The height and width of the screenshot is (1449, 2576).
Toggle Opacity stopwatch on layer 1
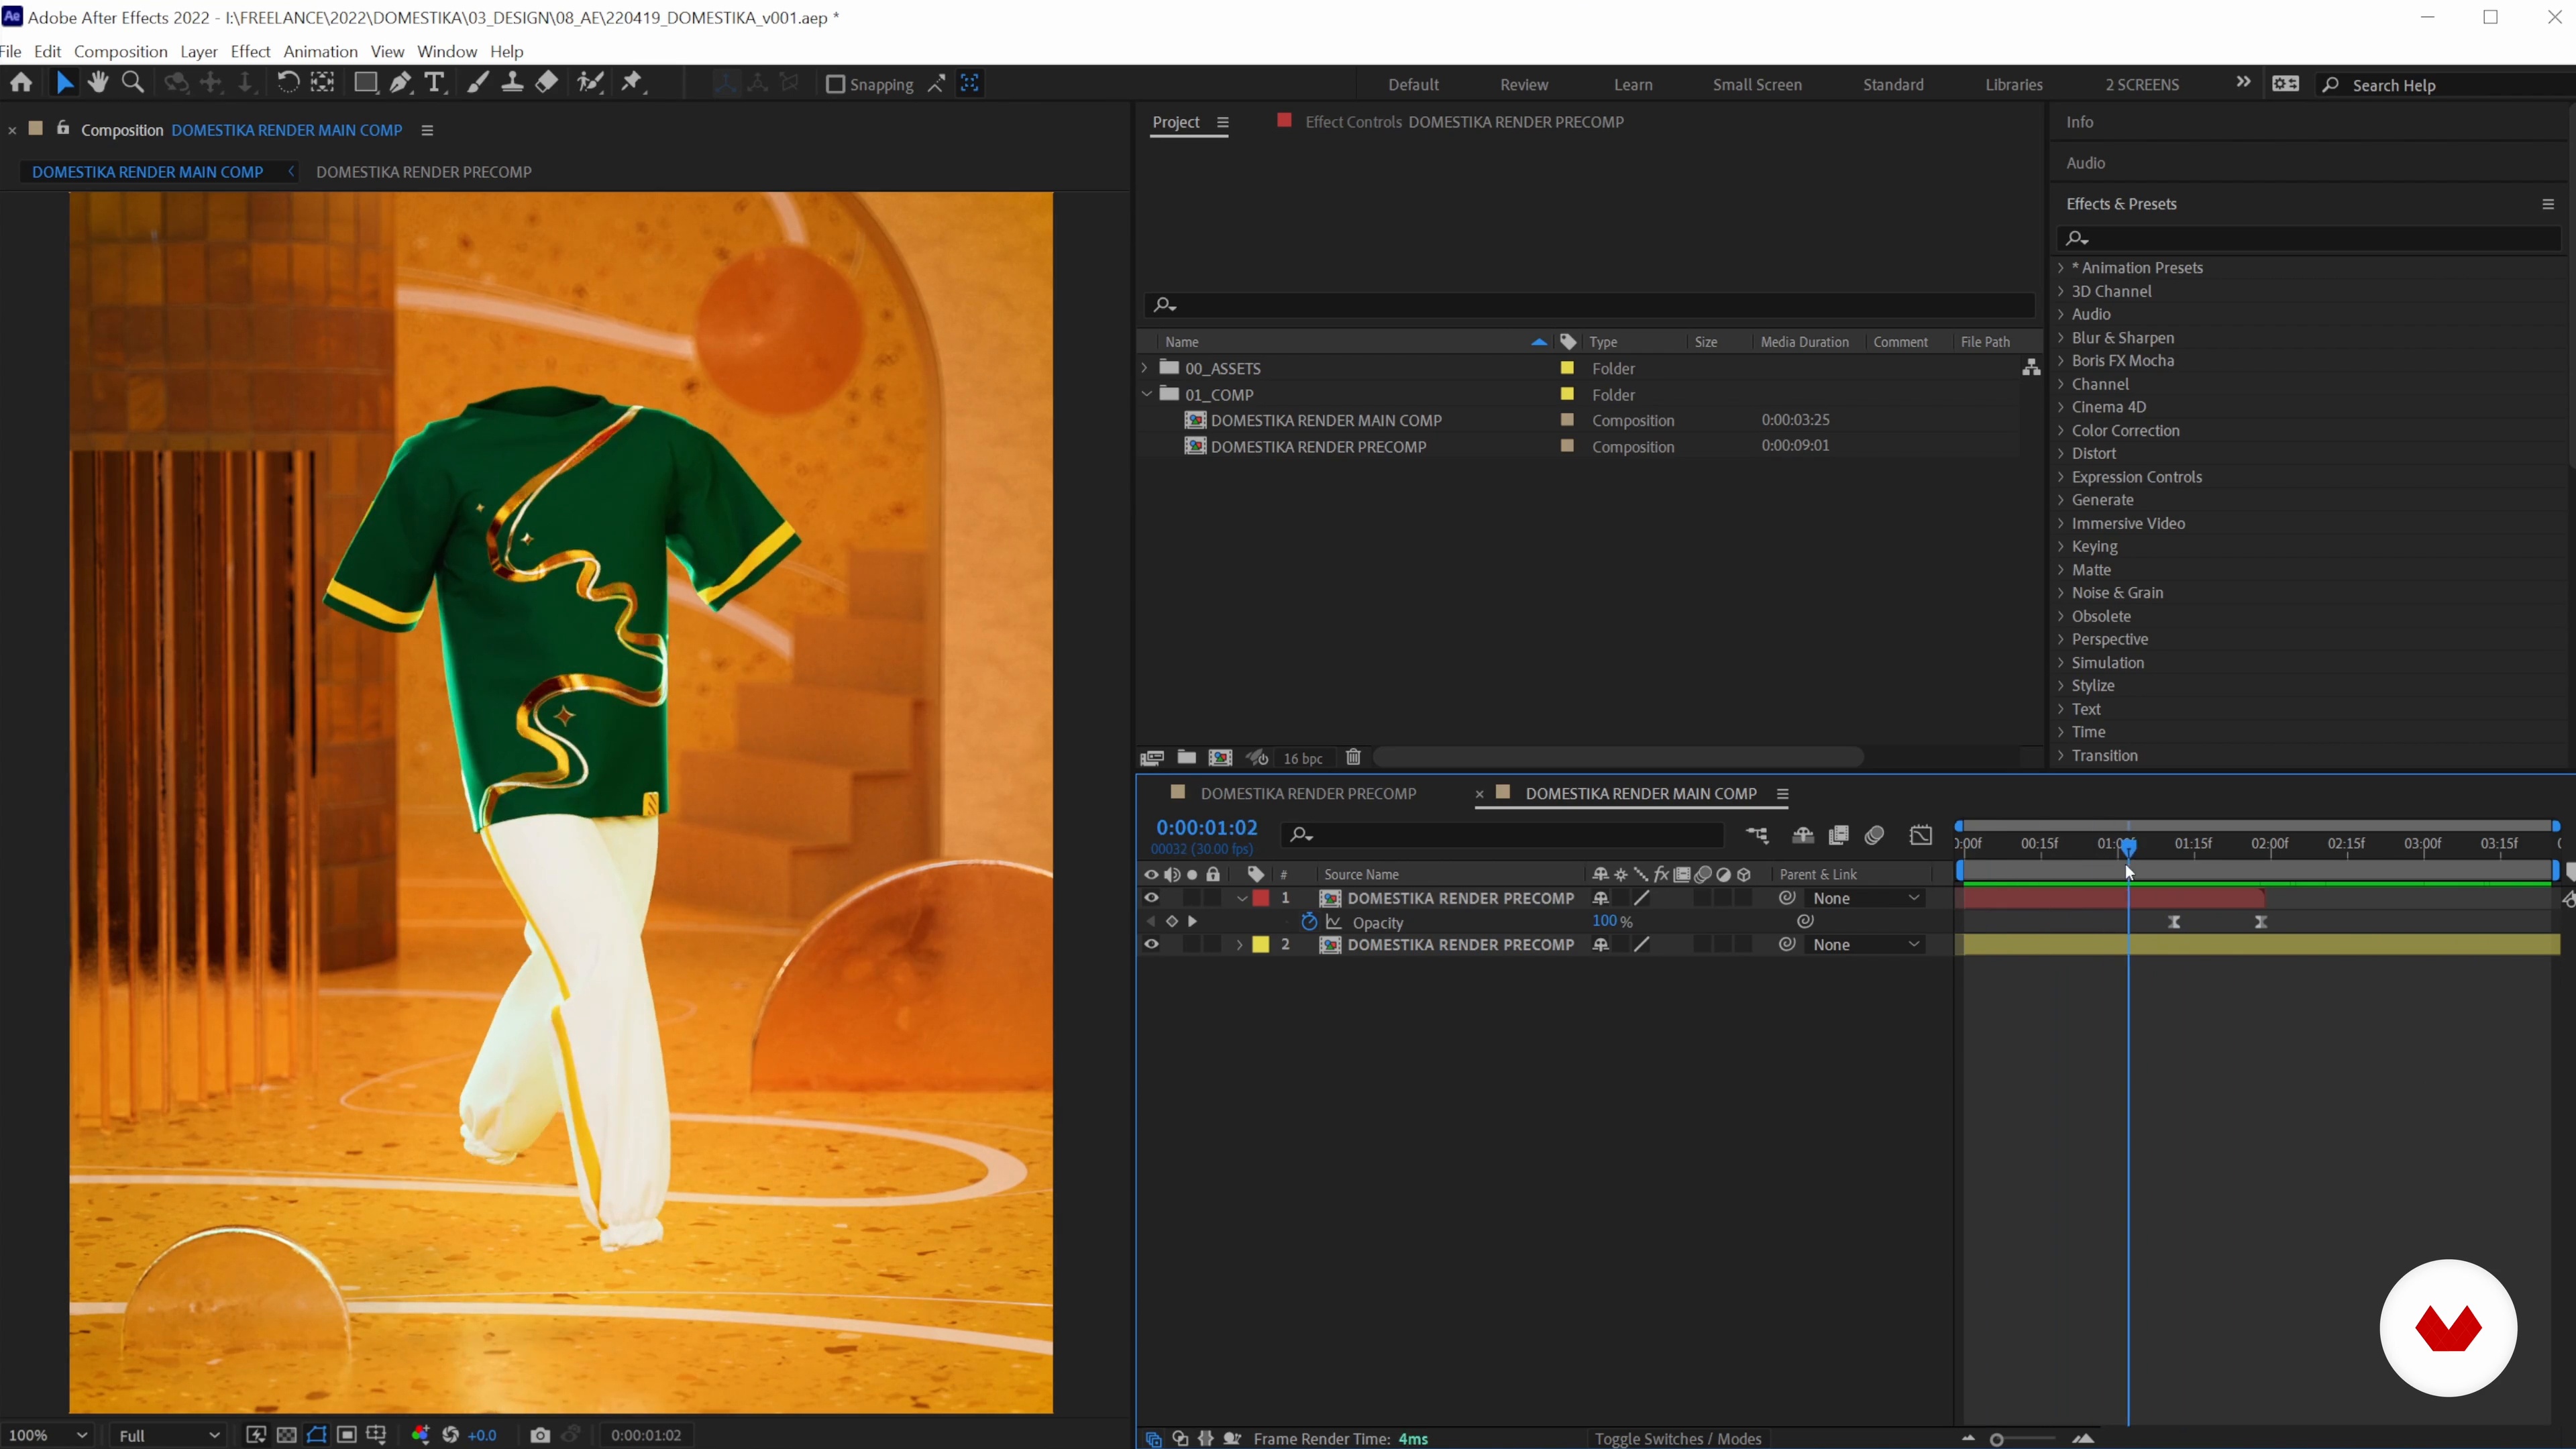[x=1308, y=922]
